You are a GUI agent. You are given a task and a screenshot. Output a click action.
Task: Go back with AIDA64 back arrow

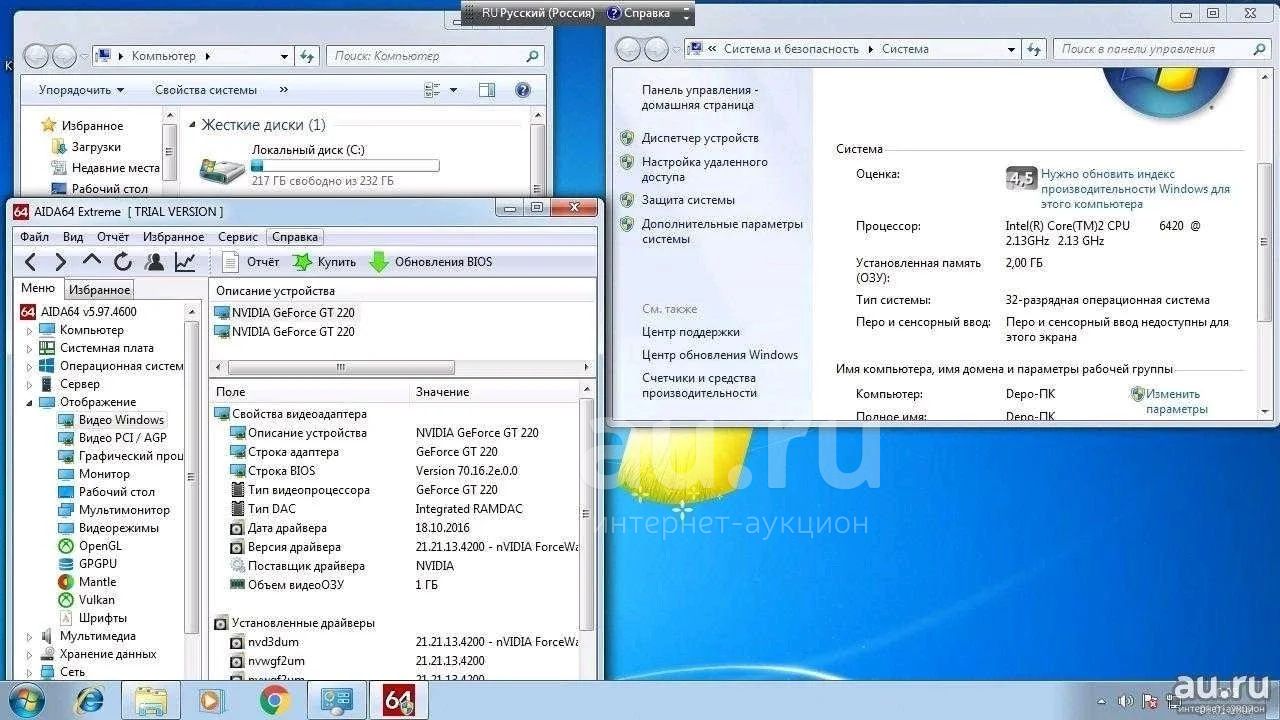pyautogui.click(x=30, y=262)
